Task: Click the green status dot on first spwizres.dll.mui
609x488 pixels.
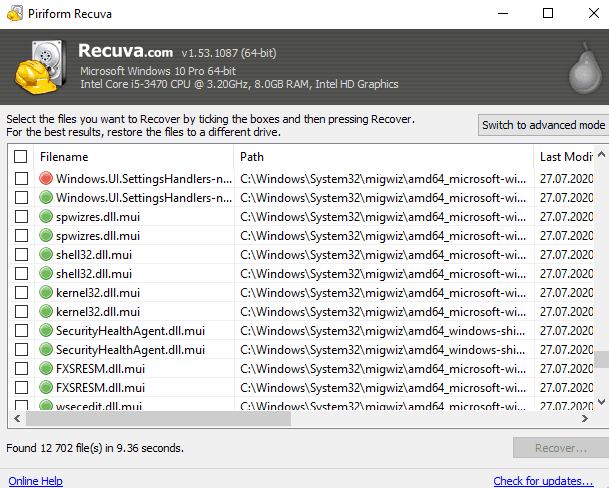Action: click(46, 217)
